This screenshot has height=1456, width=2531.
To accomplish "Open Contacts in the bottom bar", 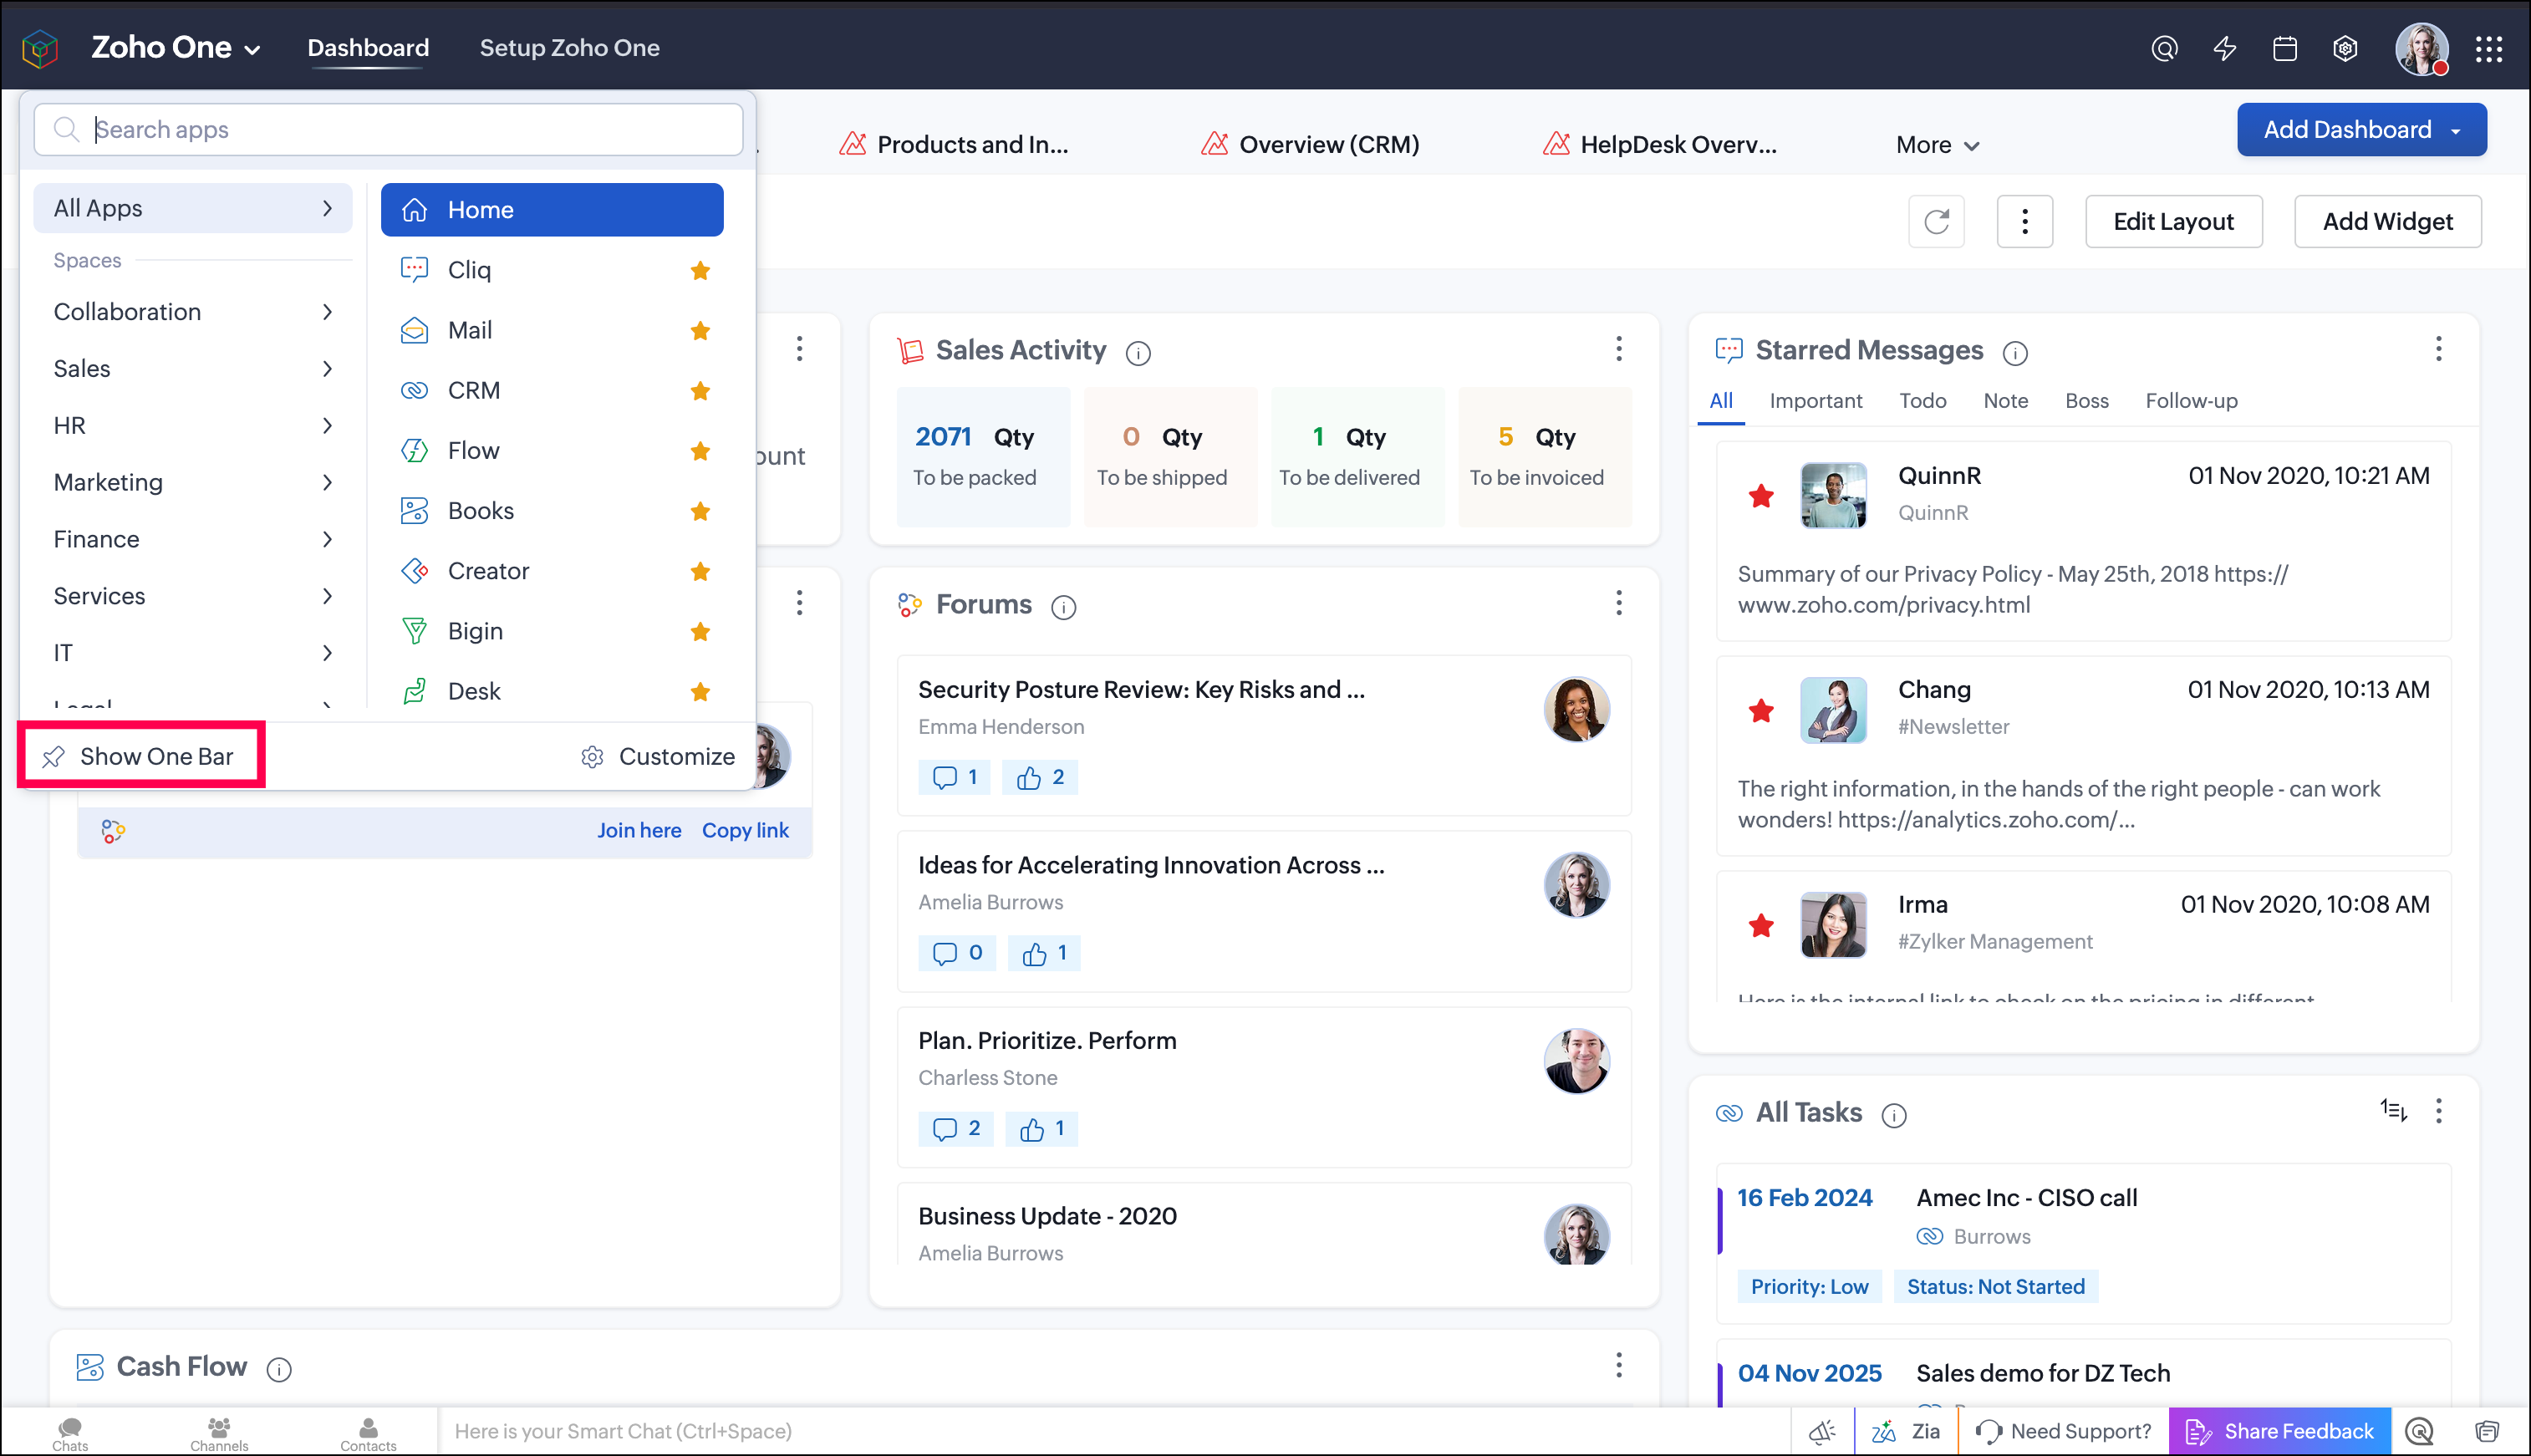I will [x=368, y=1433].
